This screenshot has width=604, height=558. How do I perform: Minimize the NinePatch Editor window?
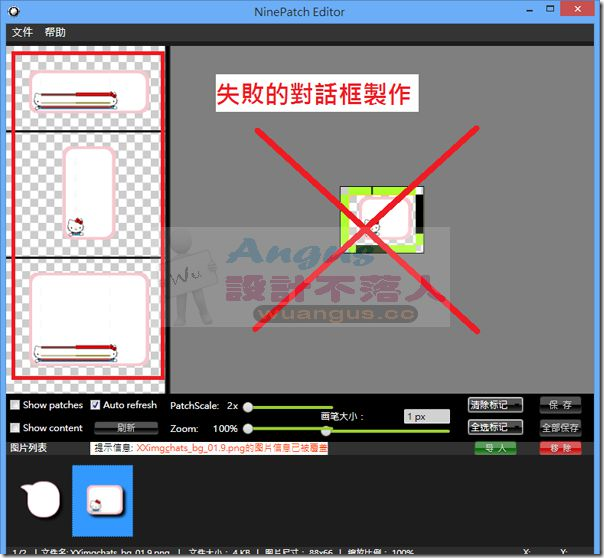pos(530,10)
